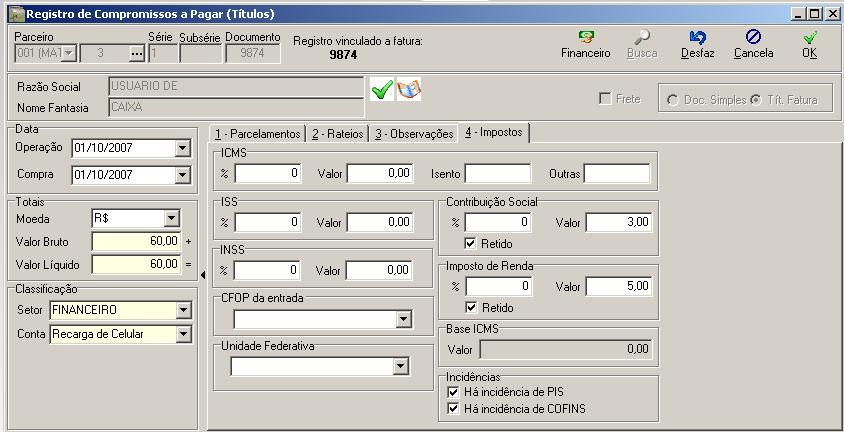Viewport: 844px width, 432px height.
Task: Expand the Unidade Federativa dropdown
Action: tap(400, 367)
